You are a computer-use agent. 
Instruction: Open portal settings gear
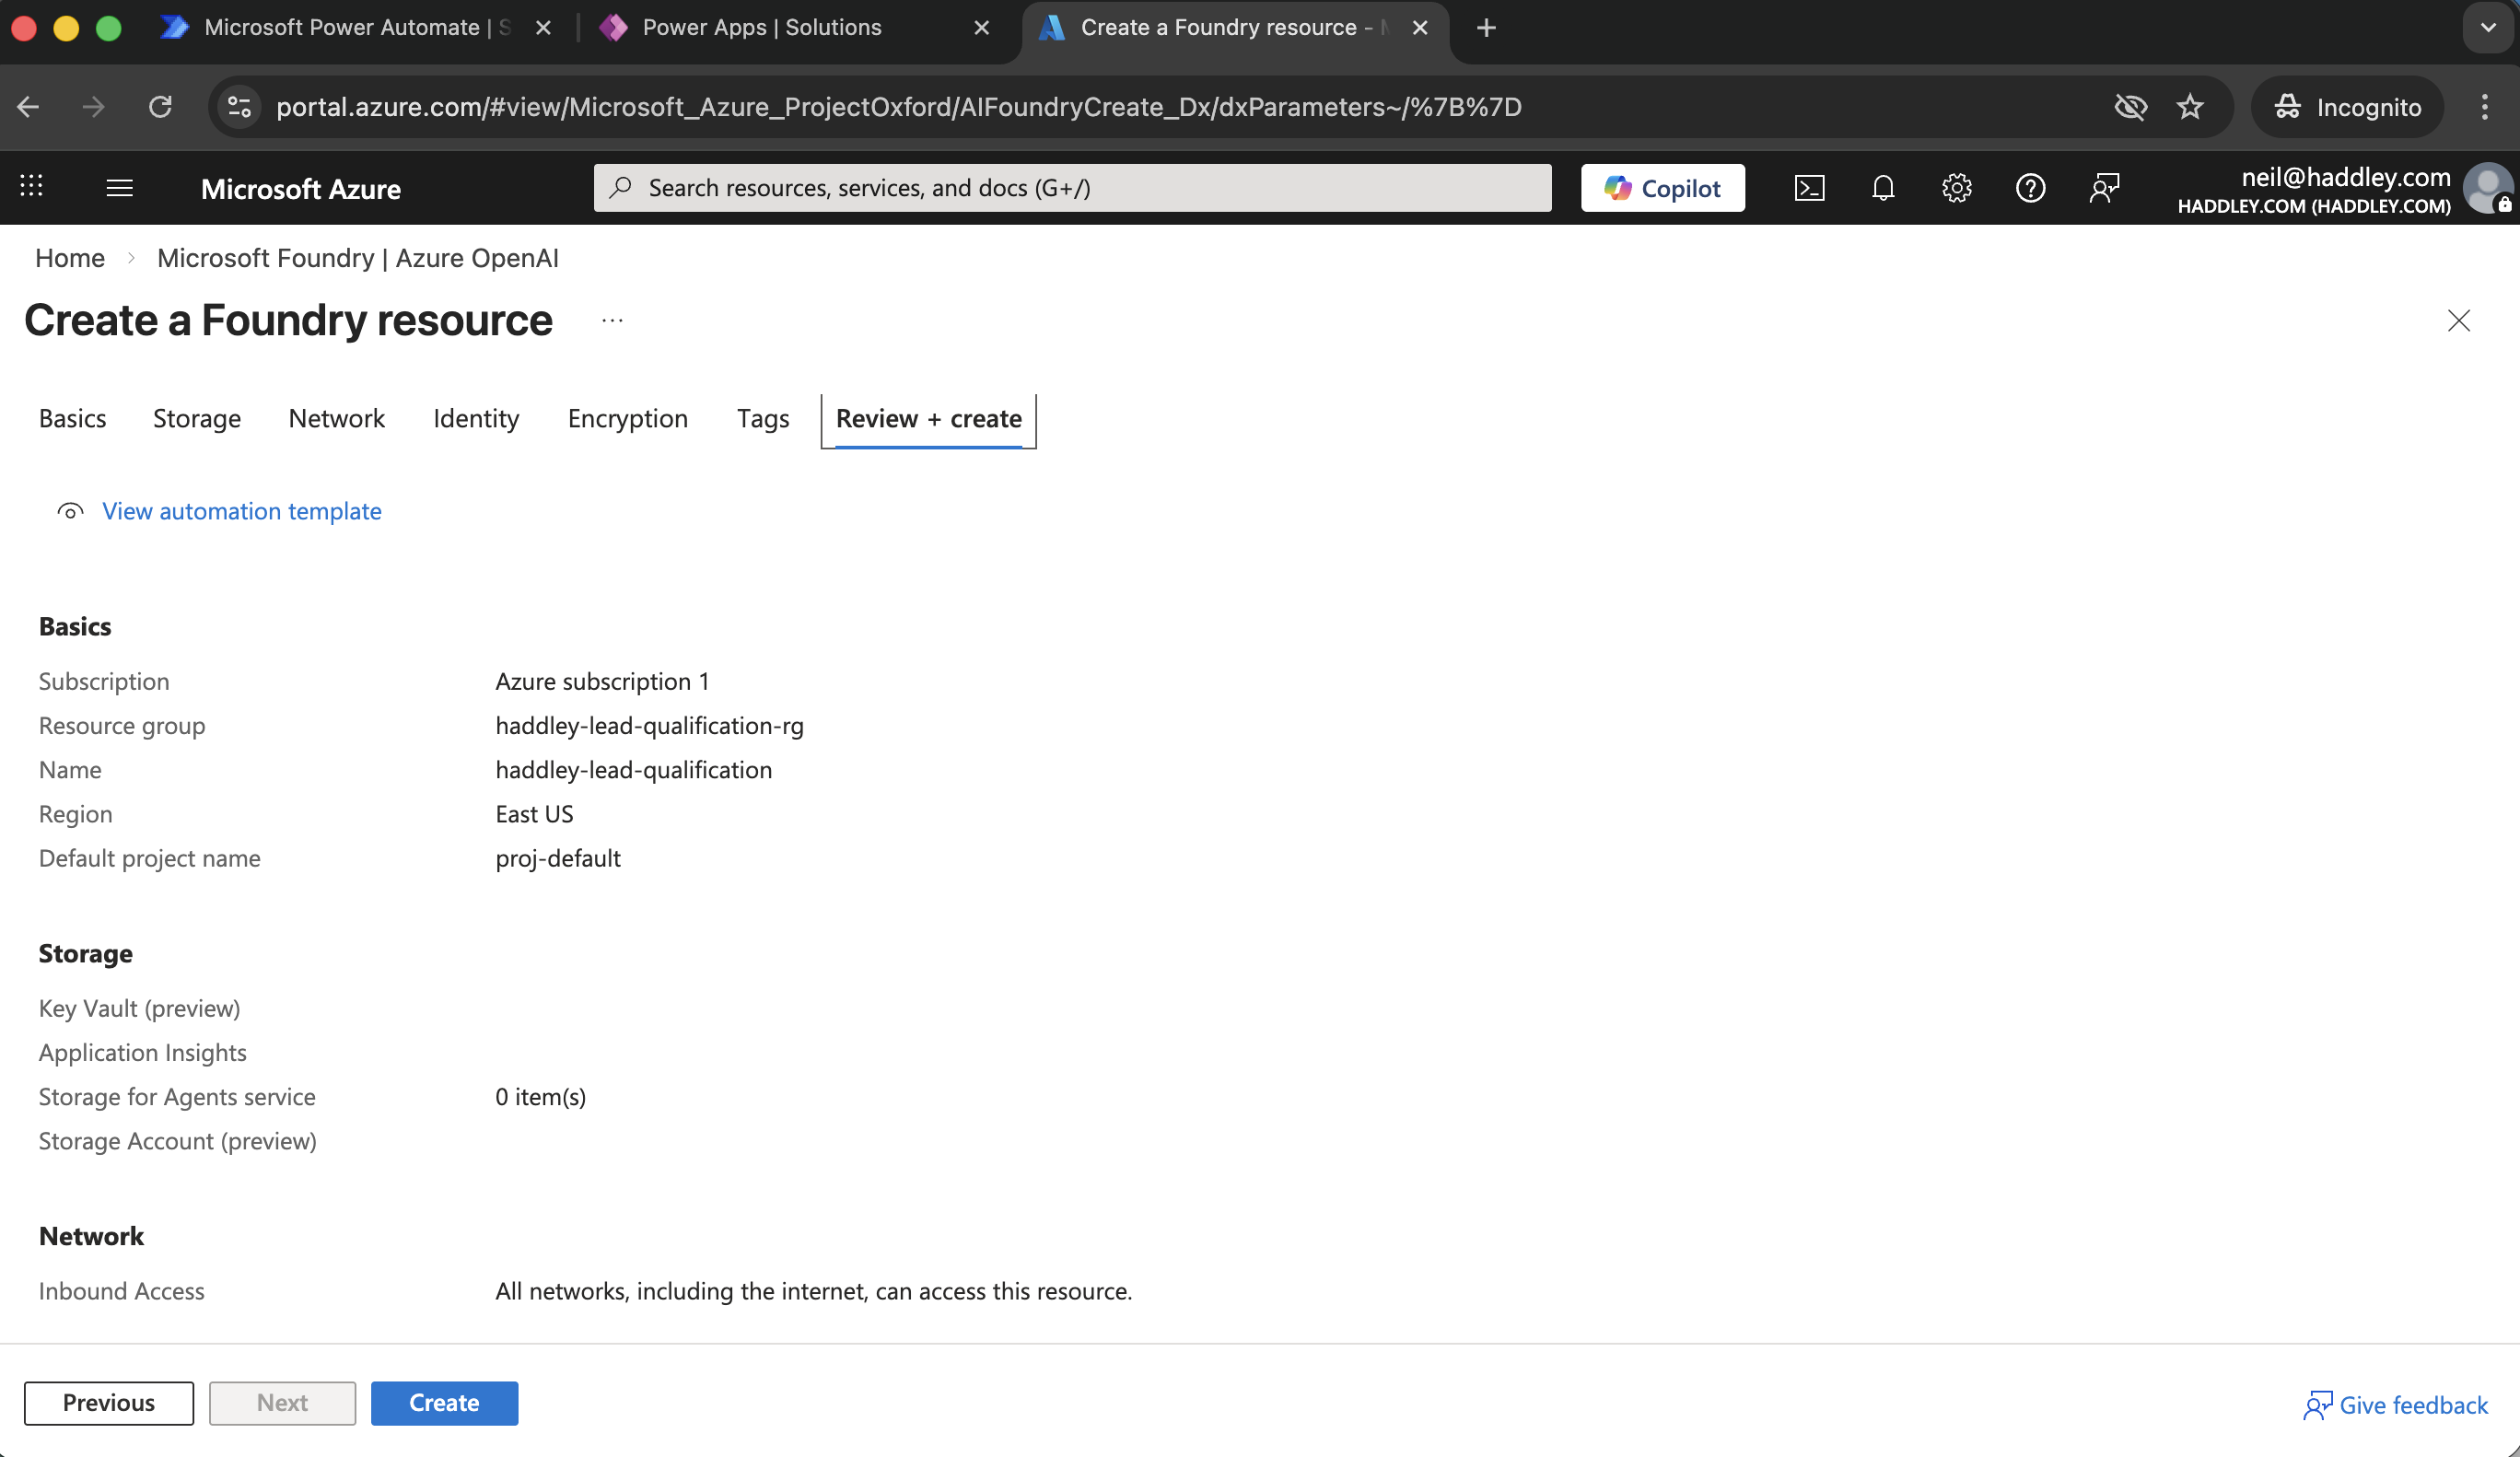[x=1956, y=188]
